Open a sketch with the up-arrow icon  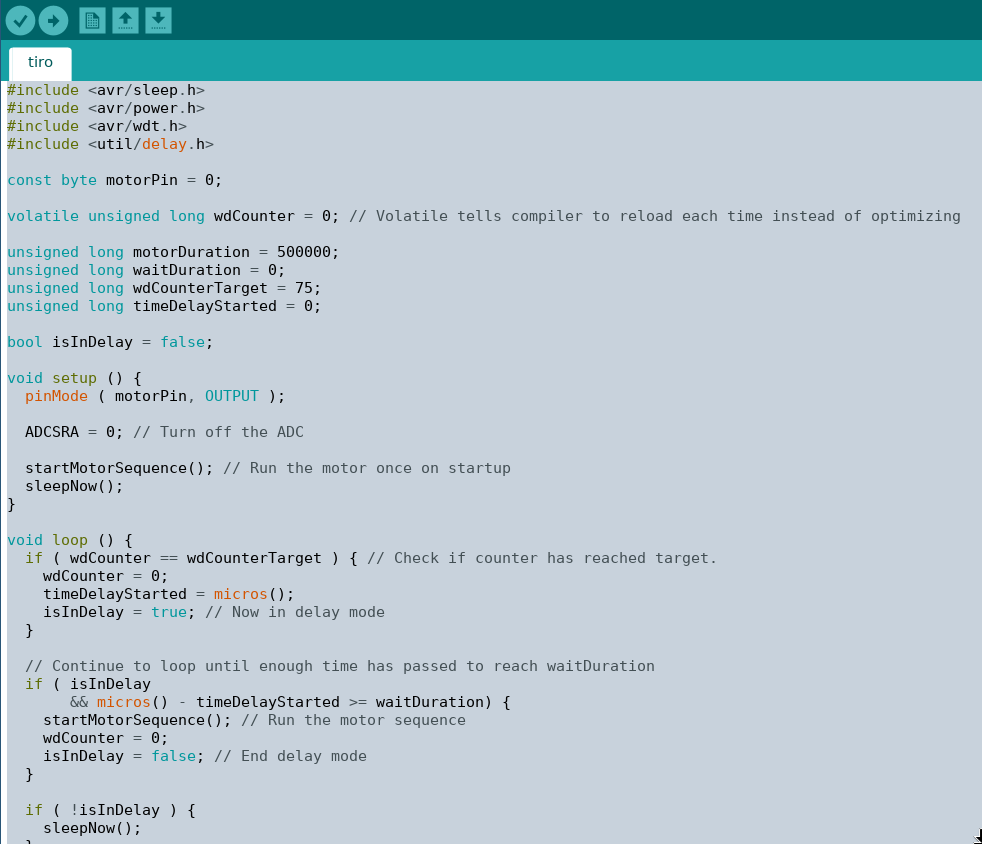pyautogui.click(x=125, y=20)
